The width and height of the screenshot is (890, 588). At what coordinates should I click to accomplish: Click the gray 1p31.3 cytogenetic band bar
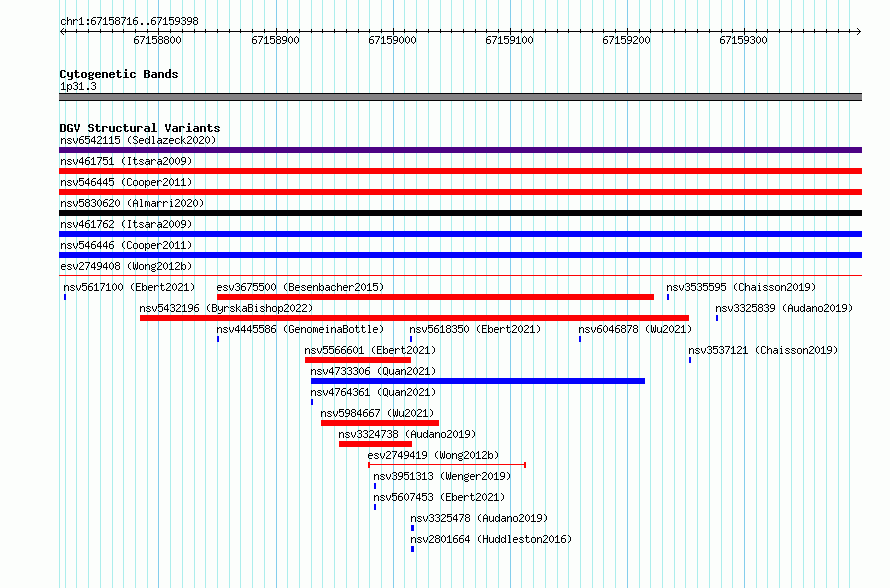click(x=460, y=97)
